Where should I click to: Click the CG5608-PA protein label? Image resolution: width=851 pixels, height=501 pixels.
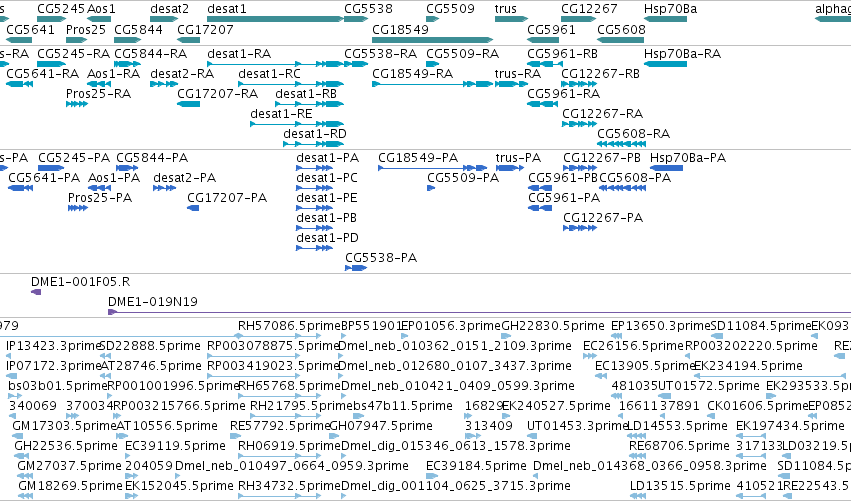(x=635, y=178)
